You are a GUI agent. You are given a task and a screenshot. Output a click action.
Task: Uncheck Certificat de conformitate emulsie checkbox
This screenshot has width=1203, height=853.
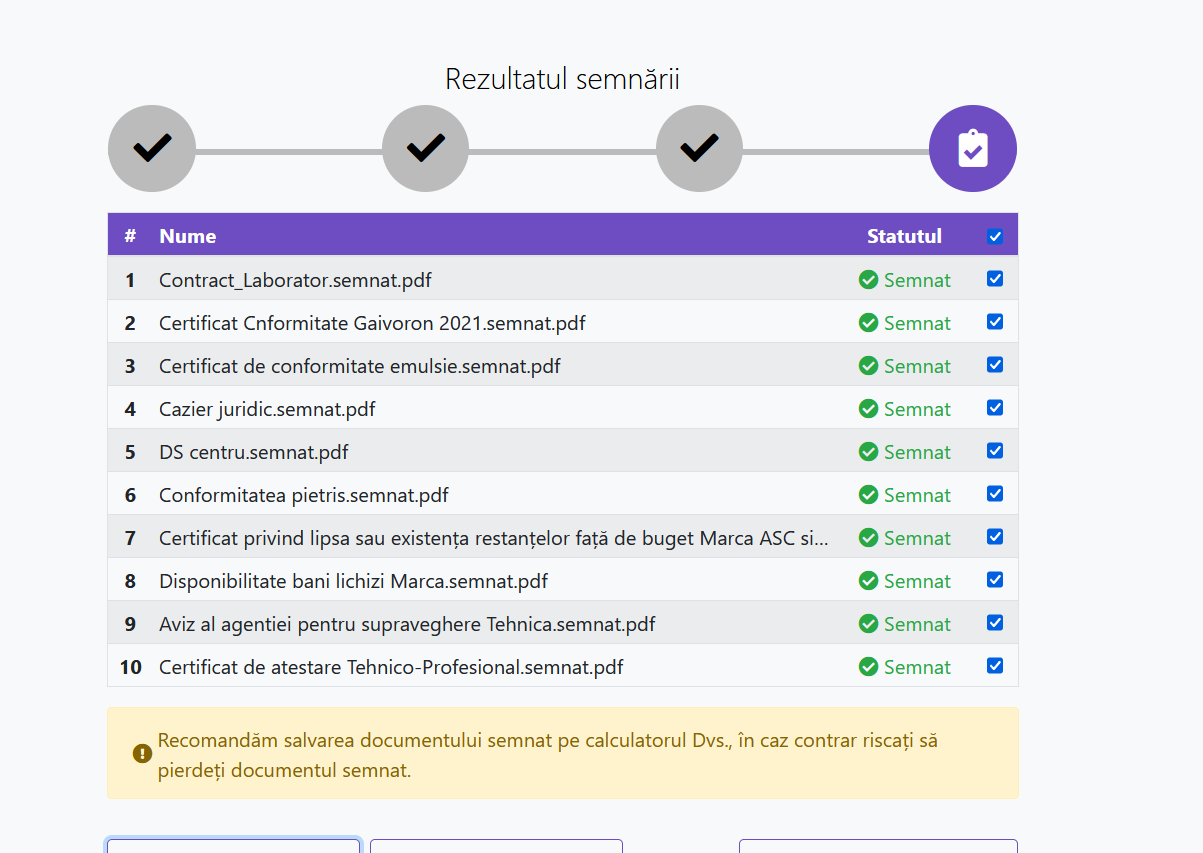coord(995,365)
